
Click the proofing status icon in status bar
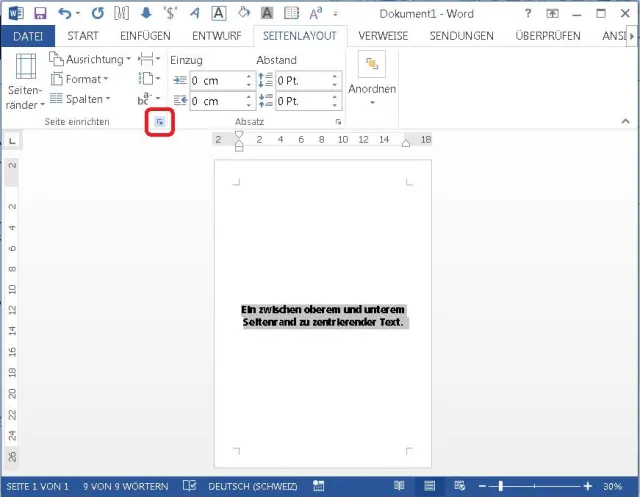[189, 486]
